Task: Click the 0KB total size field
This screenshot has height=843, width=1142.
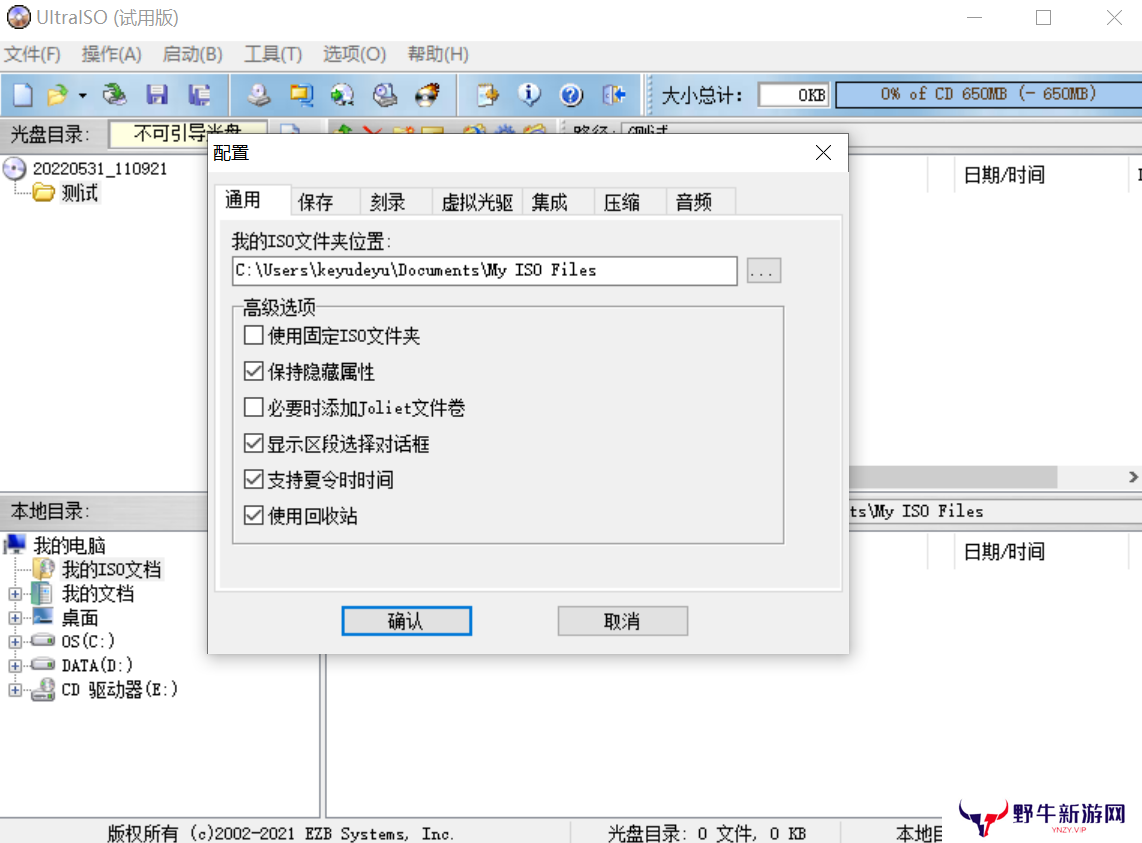Action: [793, 95]
